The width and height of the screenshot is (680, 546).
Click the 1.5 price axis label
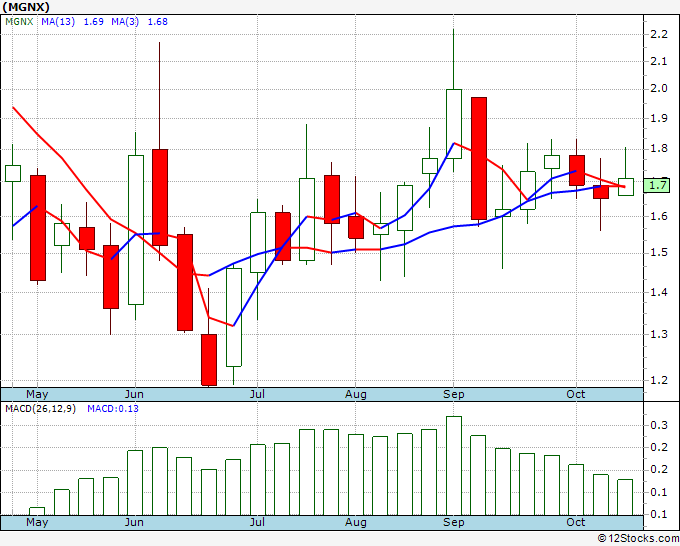coord(659,253)
